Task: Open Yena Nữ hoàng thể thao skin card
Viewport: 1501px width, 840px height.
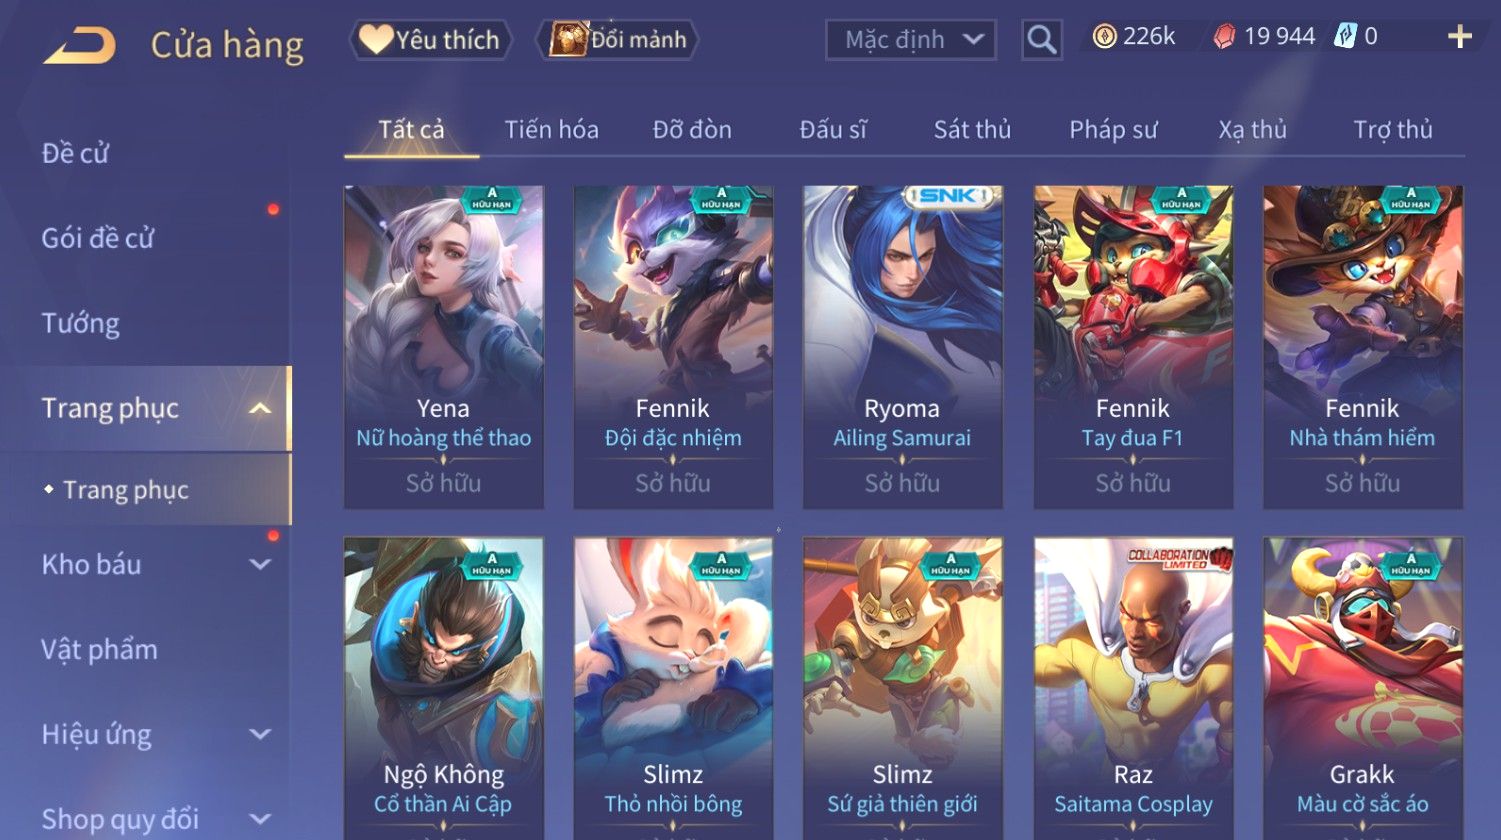Action: [x=444, y=347]
